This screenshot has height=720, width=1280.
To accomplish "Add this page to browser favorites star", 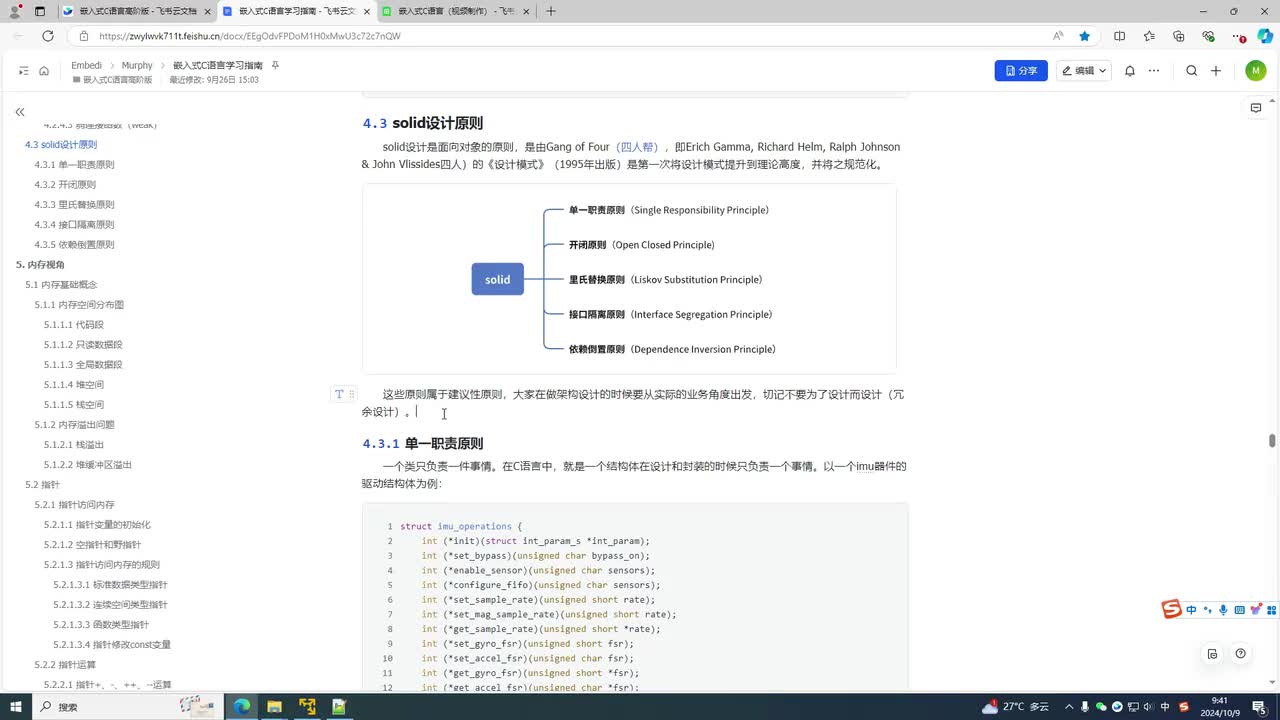I will [x=1085, y=36].
